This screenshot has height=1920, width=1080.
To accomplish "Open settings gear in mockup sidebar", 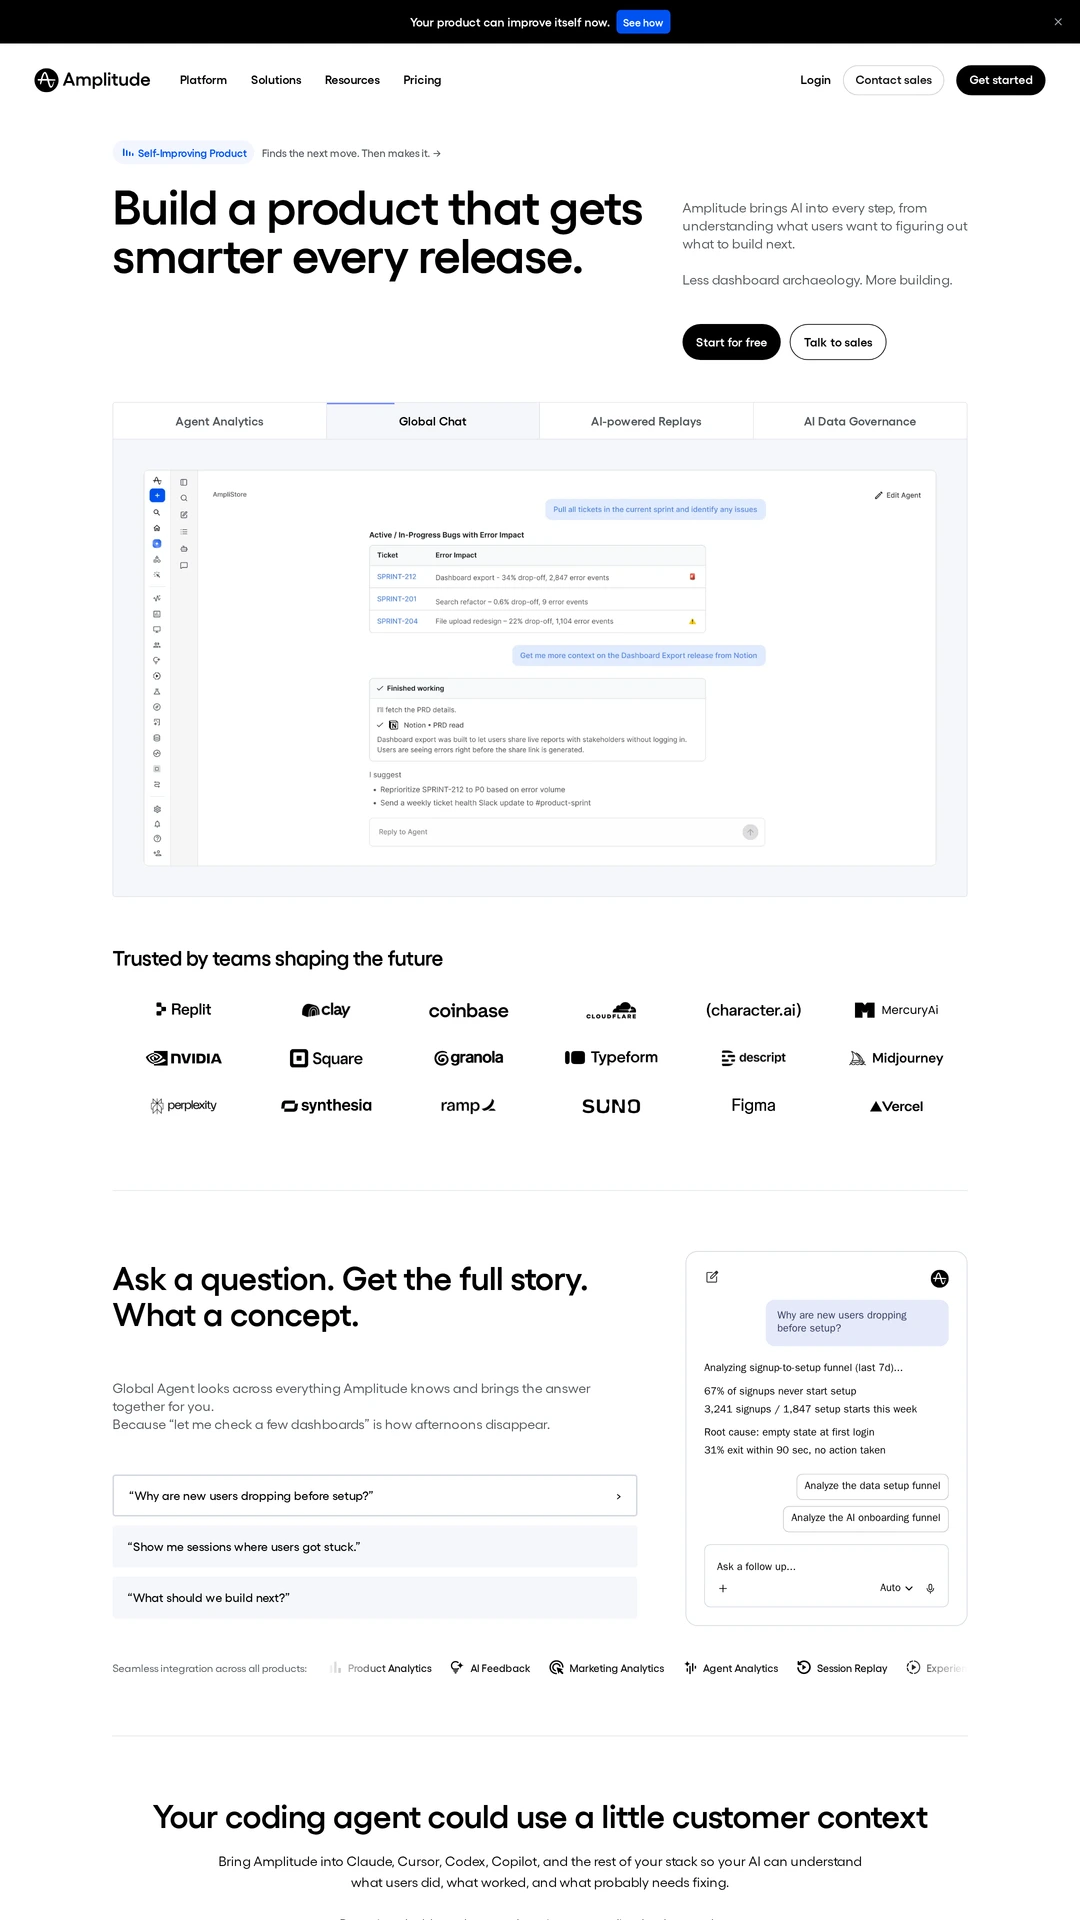I will tap(157, 809).
